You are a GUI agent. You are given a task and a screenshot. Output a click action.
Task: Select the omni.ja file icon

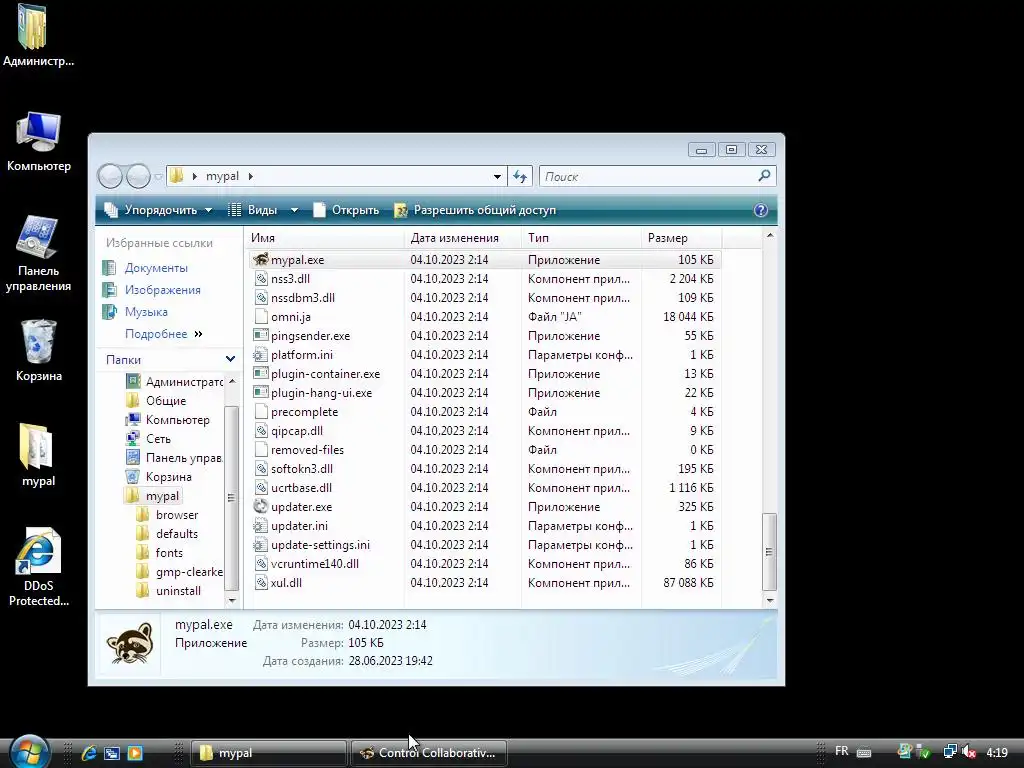point(261,317)
